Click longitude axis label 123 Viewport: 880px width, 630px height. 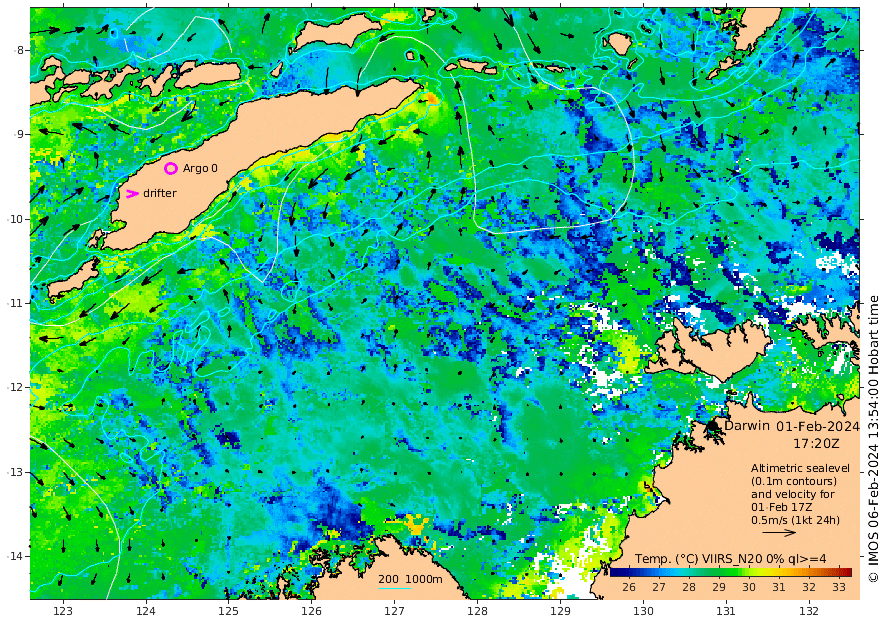tap(63, 611)
